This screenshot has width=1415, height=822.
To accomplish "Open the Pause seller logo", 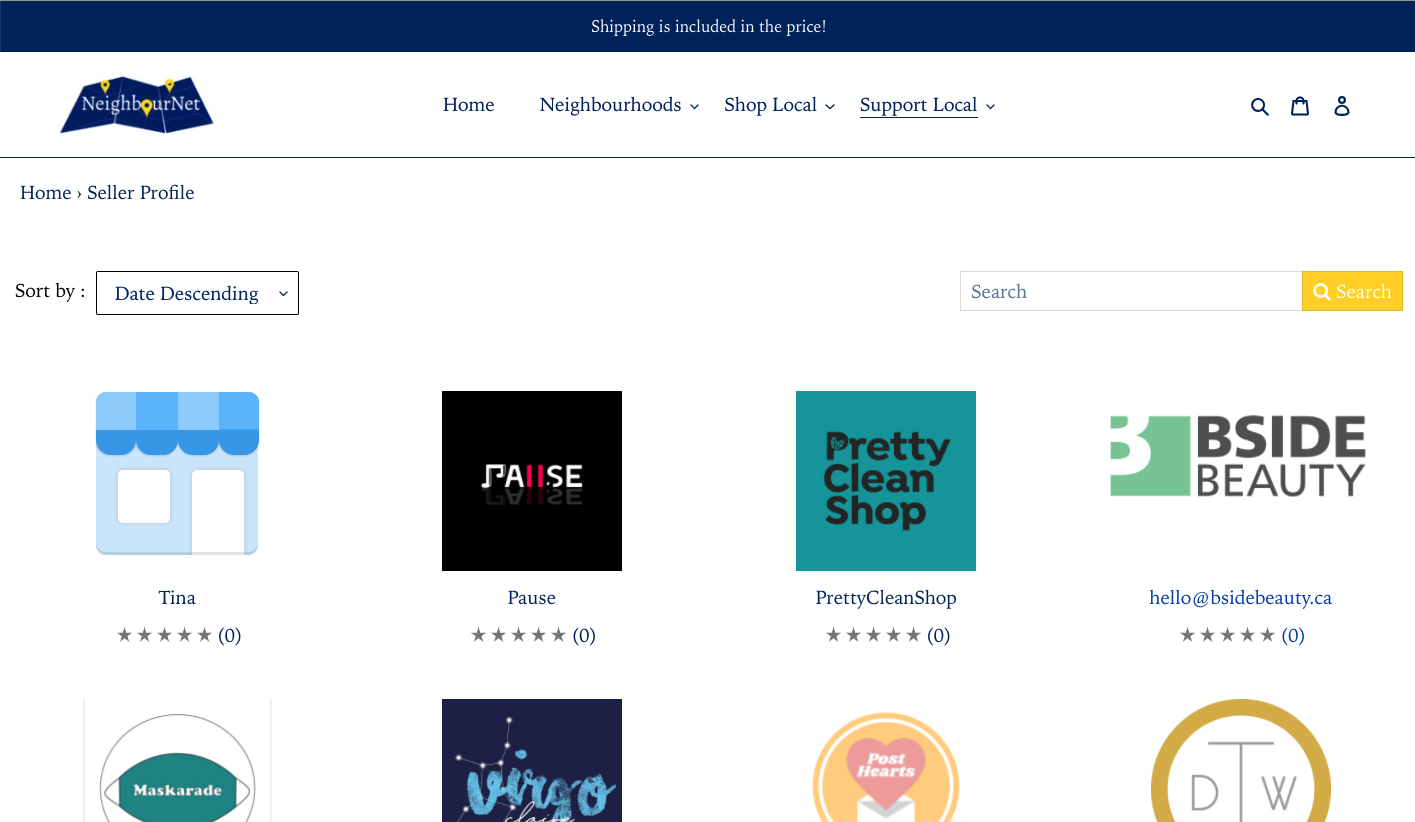I will [532, 481].
